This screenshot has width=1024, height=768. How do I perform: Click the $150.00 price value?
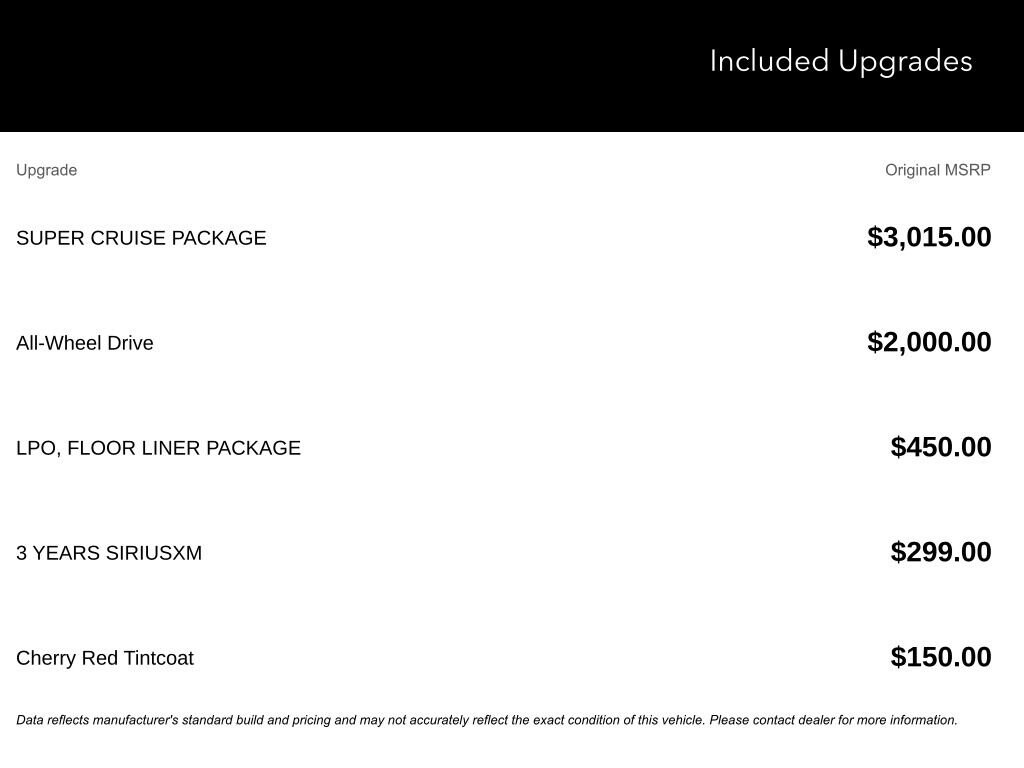(x=940, y=658)
